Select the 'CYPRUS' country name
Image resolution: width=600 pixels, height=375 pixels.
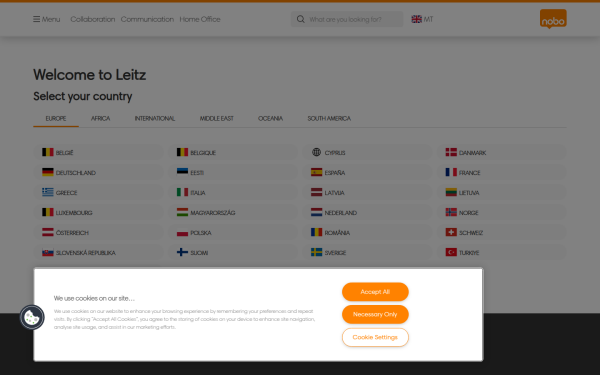pyautogui.click(x=335, y=153)
